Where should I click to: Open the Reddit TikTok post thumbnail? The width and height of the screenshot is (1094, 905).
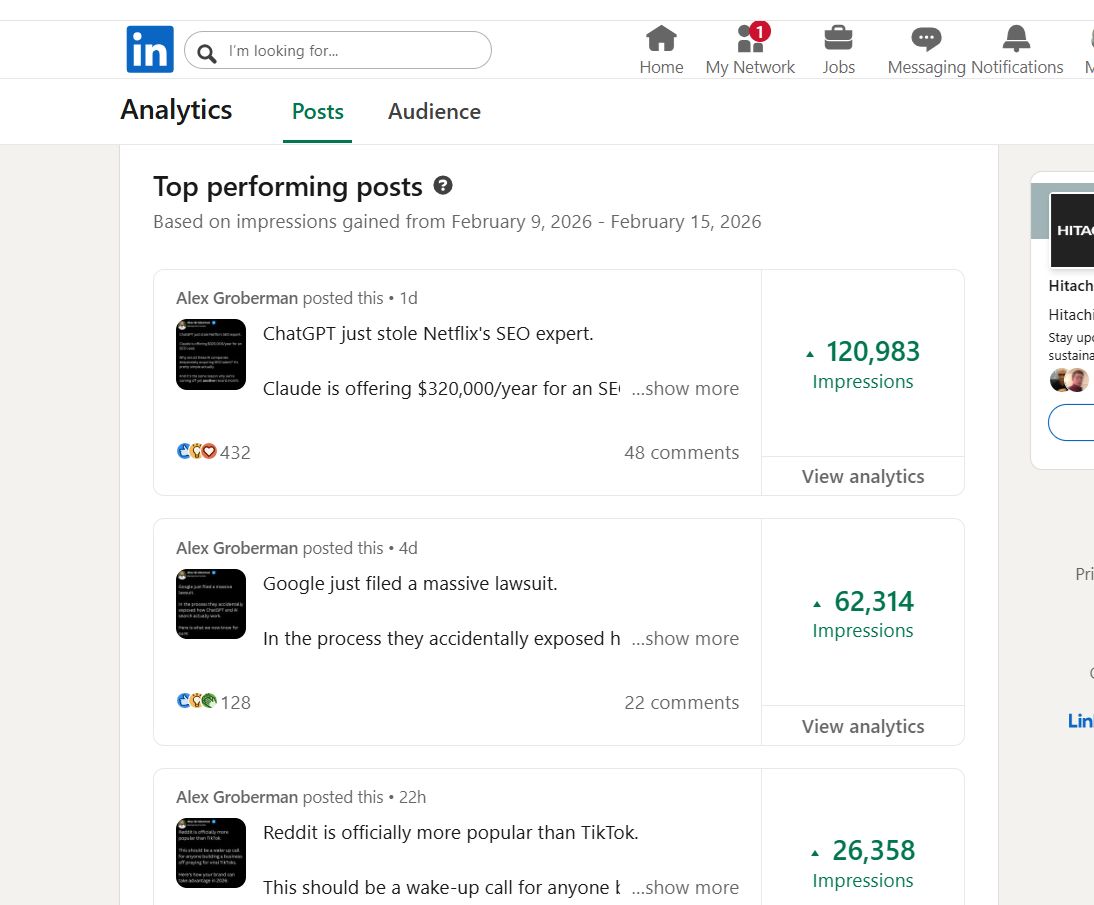point(211,853)
